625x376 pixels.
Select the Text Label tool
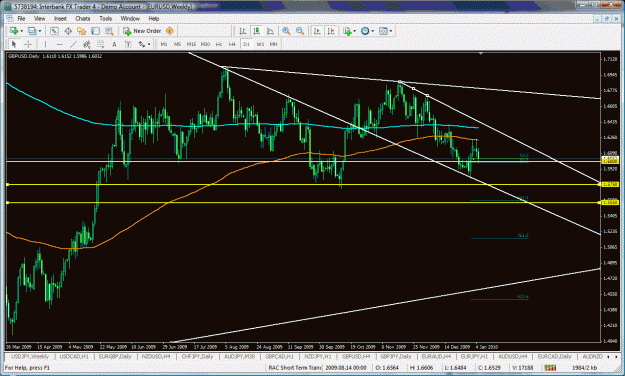(128, 44)
